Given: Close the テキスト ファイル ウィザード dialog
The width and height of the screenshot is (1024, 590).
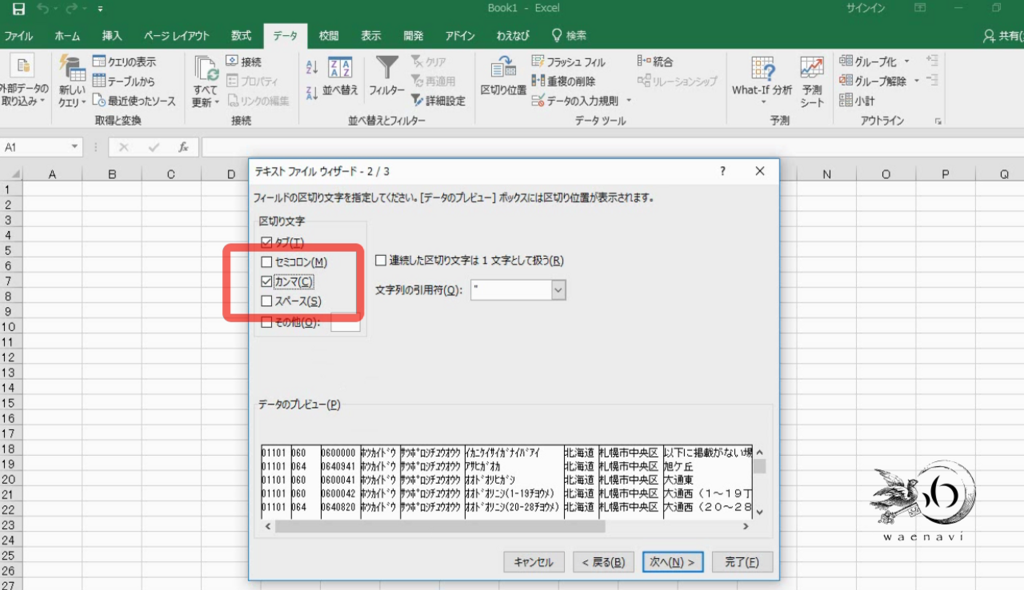Looking at the screenshot, I should [x=760, y=171].
